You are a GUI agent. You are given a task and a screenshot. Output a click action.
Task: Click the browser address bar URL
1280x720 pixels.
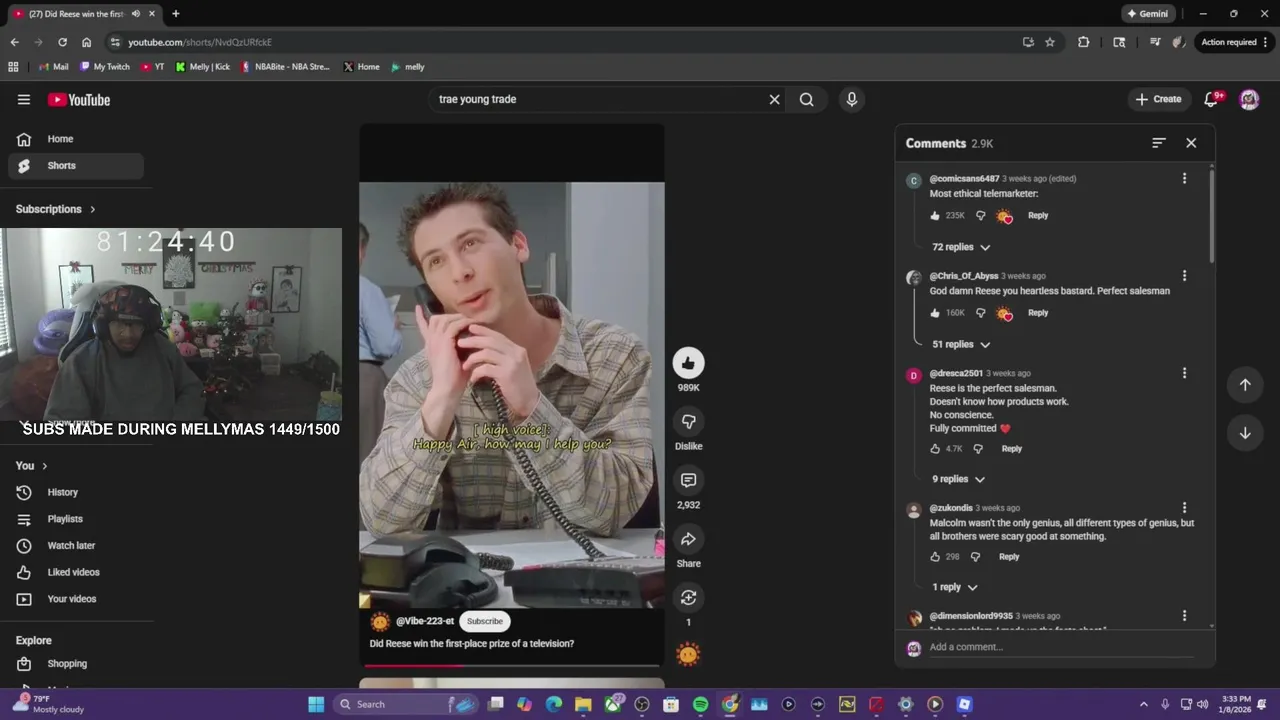tap(200, 42)
